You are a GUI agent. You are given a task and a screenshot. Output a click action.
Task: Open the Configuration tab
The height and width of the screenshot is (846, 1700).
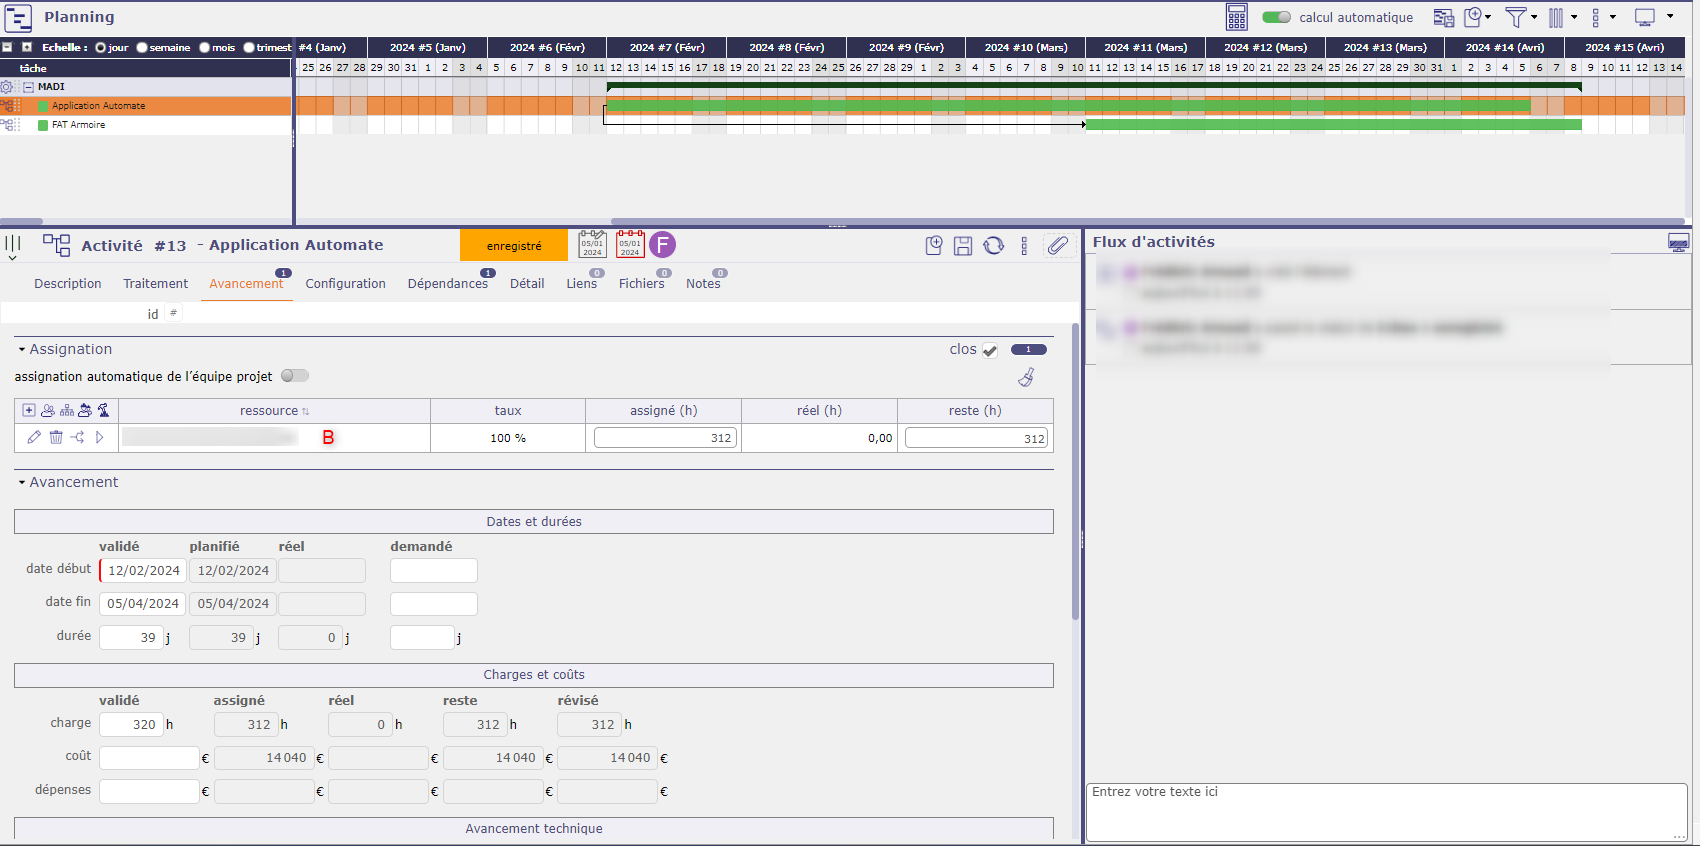(345, 284)
